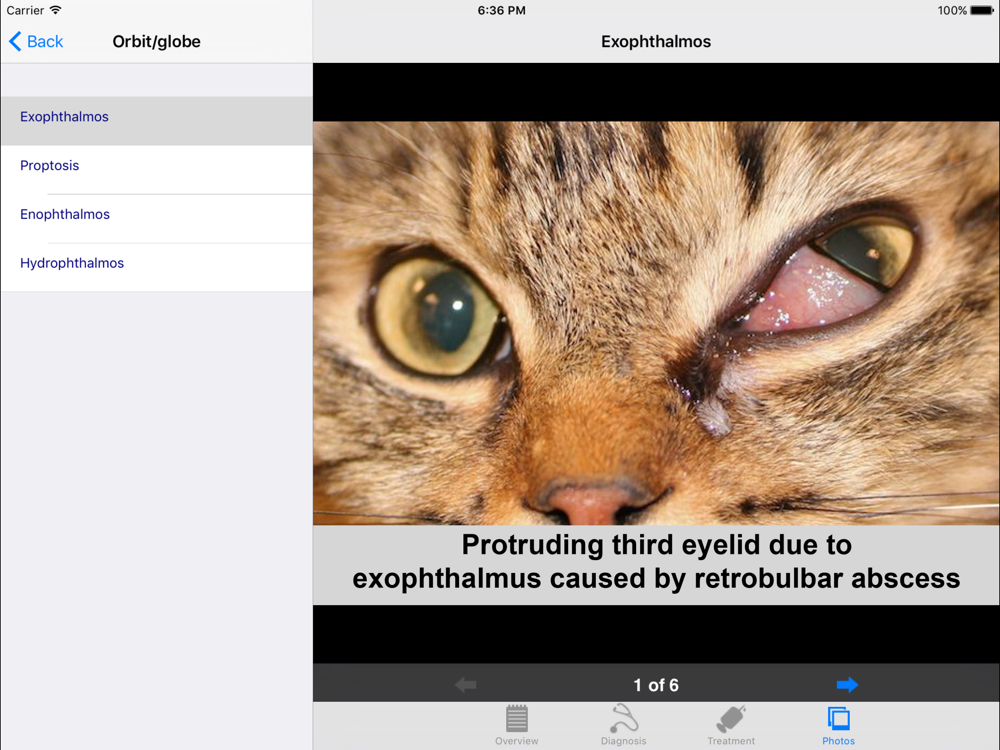
Task: Select Exophthalmos in the list
Action: 156,121
